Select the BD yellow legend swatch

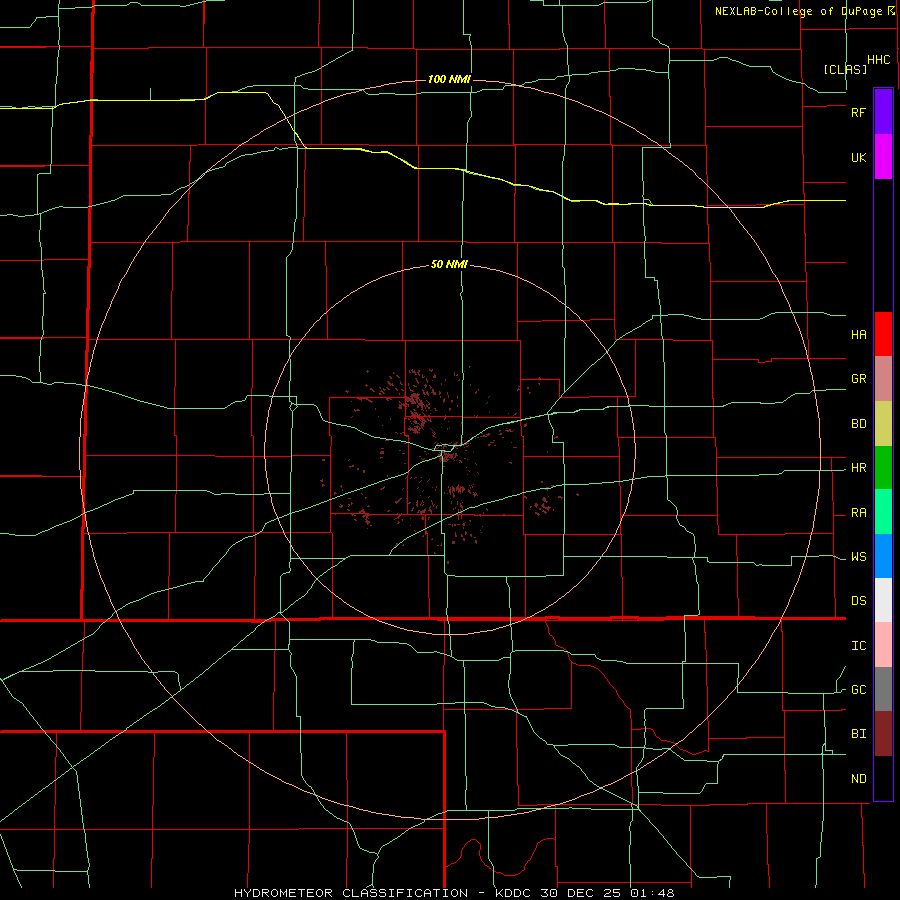(x=883, y=424)
